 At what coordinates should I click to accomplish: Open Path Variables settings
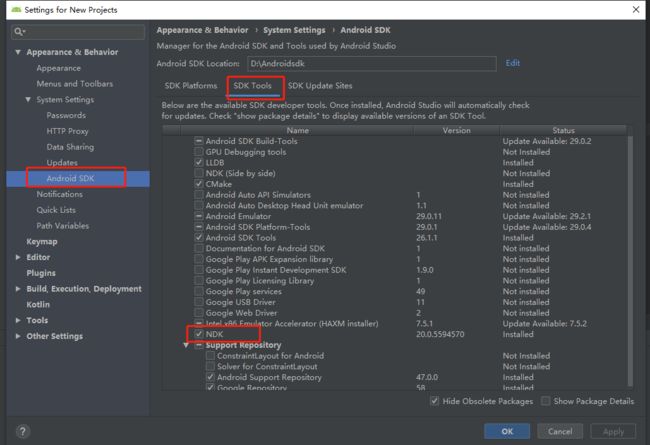pyautogui.click(x=63, y=226)
